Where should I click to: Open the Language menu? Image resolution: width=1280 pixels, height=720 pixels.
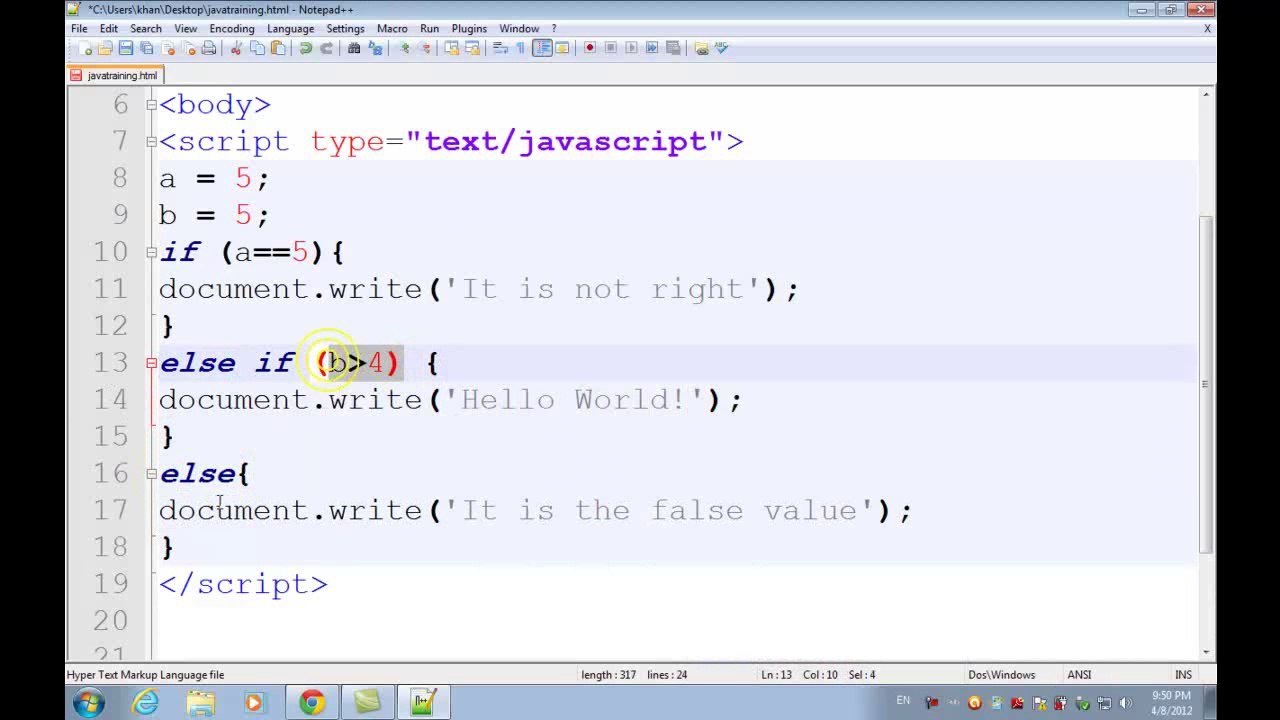(x=290, y=29)
